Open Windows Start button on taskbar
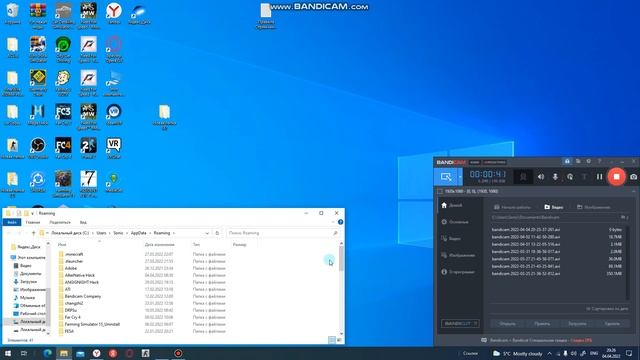Viewport: 640px width, 360px height. point(7,353)
